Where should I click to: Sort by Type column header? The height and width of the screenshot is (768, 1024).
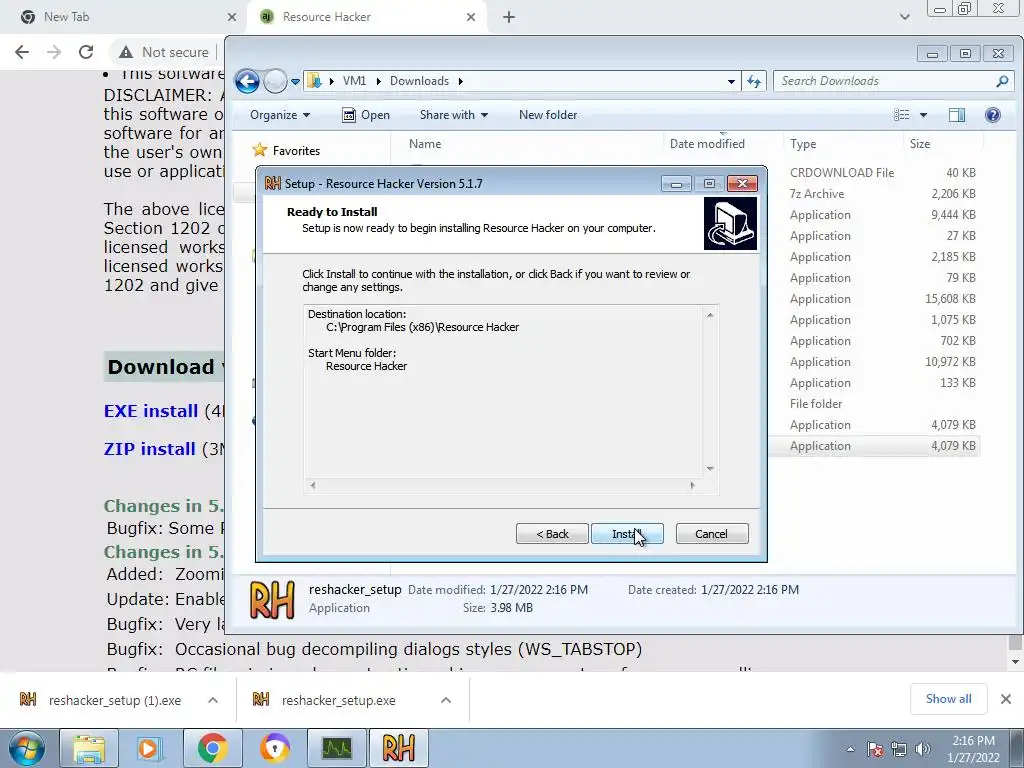tap(803, 144)
